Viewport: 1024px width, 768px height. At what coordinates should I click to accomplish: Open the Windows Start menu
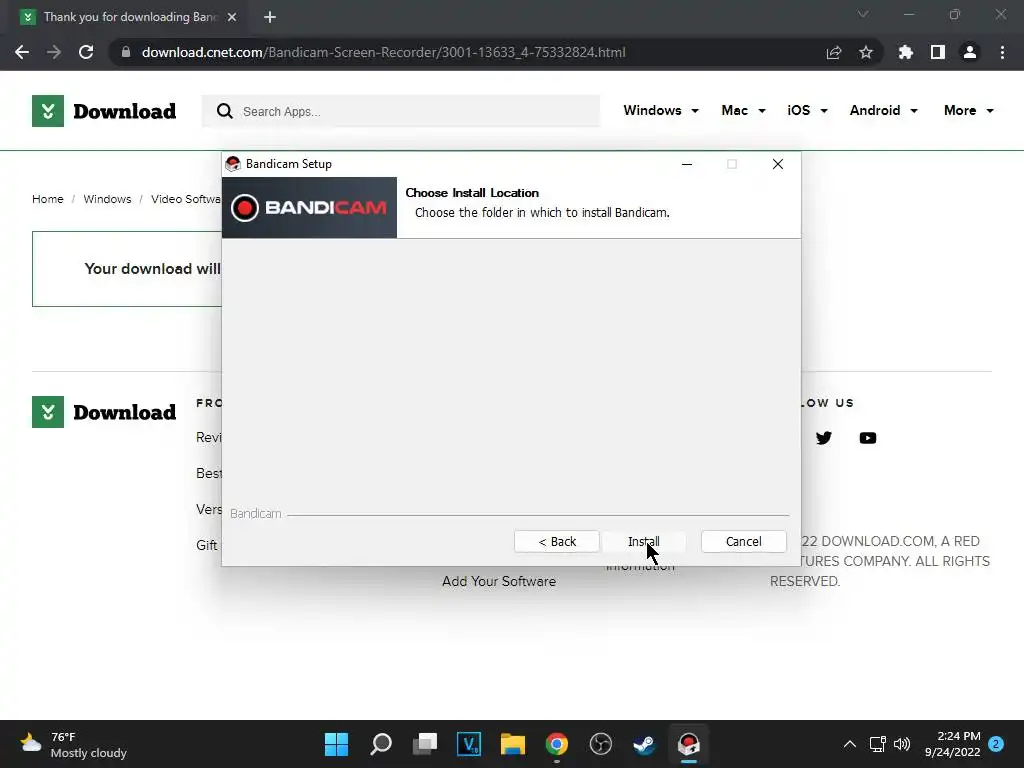pos(336,744)
